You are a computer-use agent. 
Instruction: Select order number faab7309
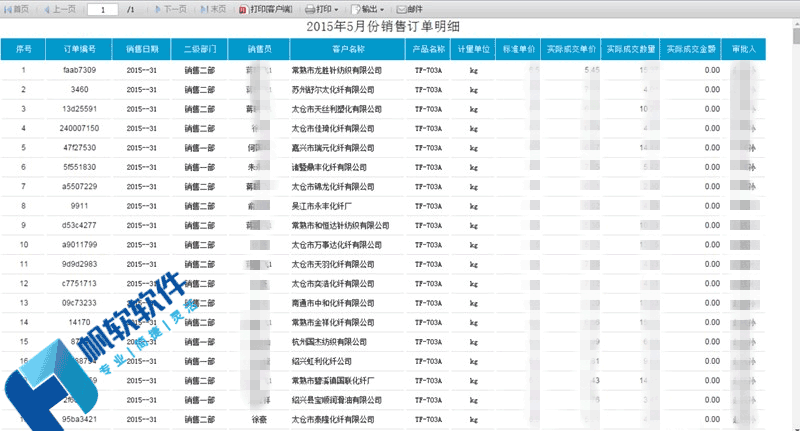[79, 70]
